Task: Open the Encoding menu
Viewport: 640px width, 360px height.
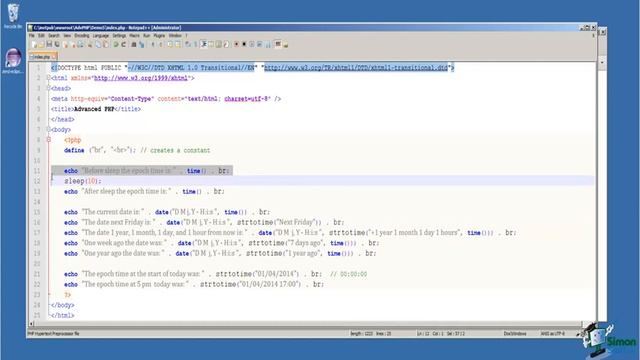Action: coord(82,36)
